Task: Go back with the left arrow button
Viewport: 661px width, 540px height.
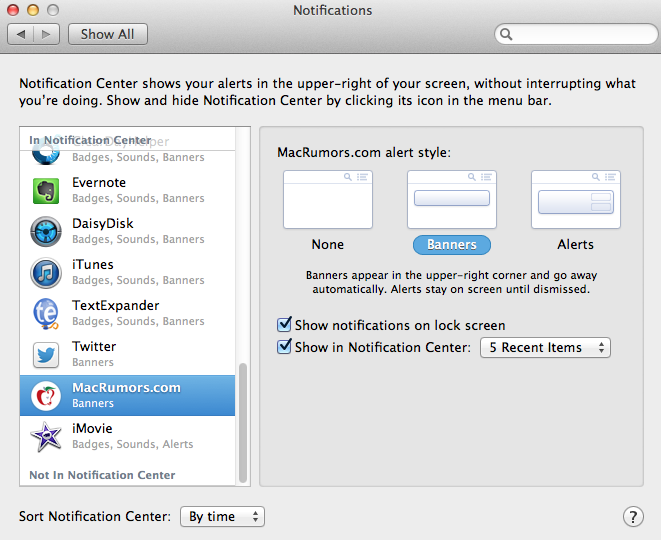Action: [21, 34]
